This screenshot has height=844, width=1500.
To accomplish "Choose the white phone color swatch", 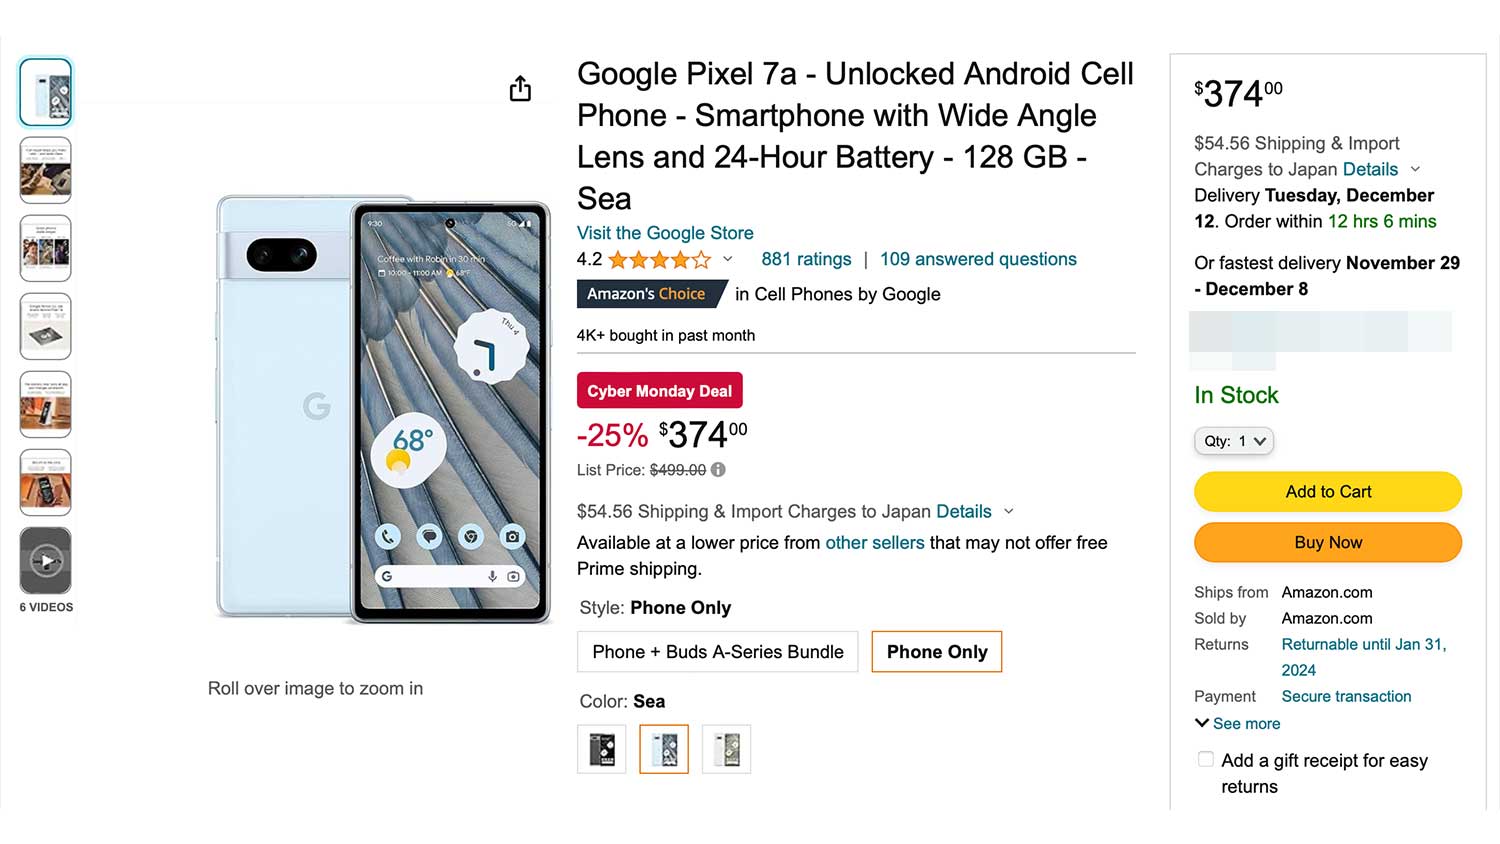I will pos(727,749).
